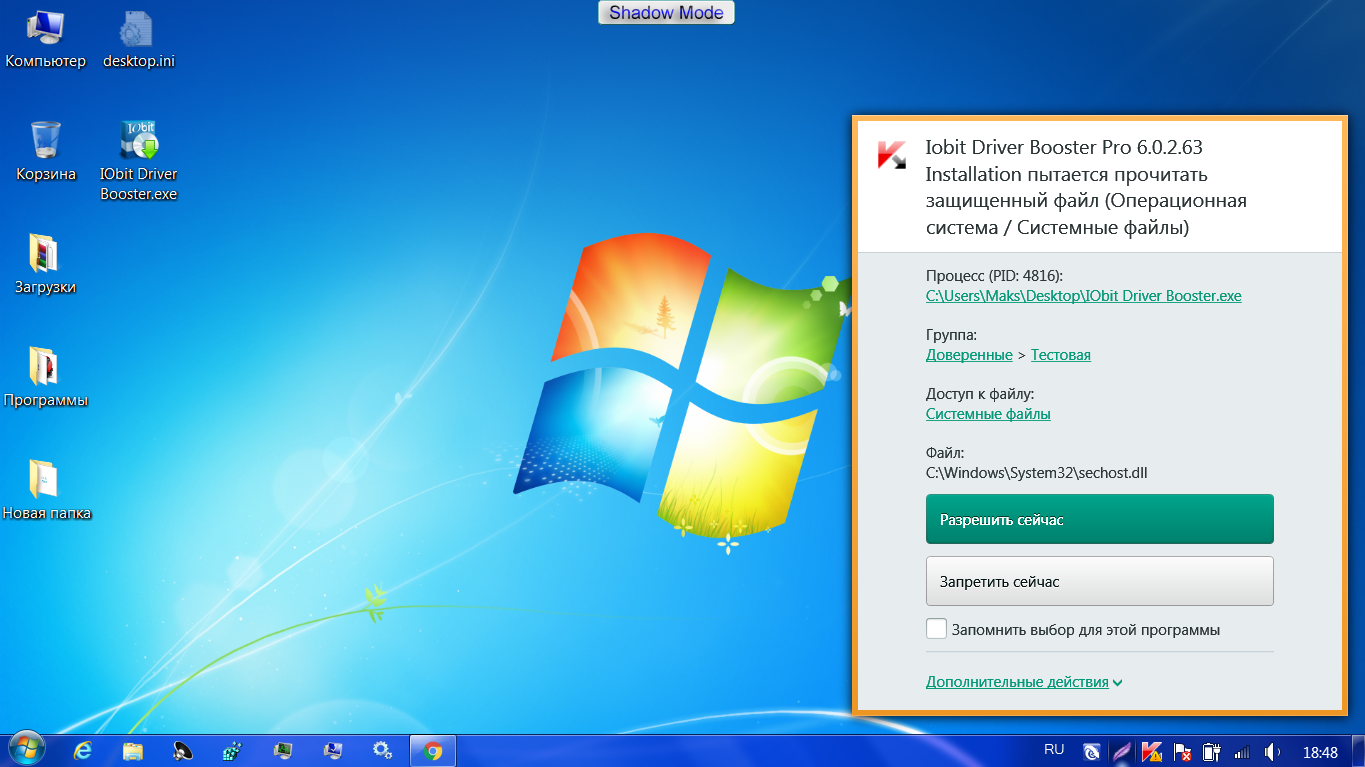Click the 'Запретить сейчас' button
The height and width of the screenshot is (767, 1365).
(x=1099, y=581)
